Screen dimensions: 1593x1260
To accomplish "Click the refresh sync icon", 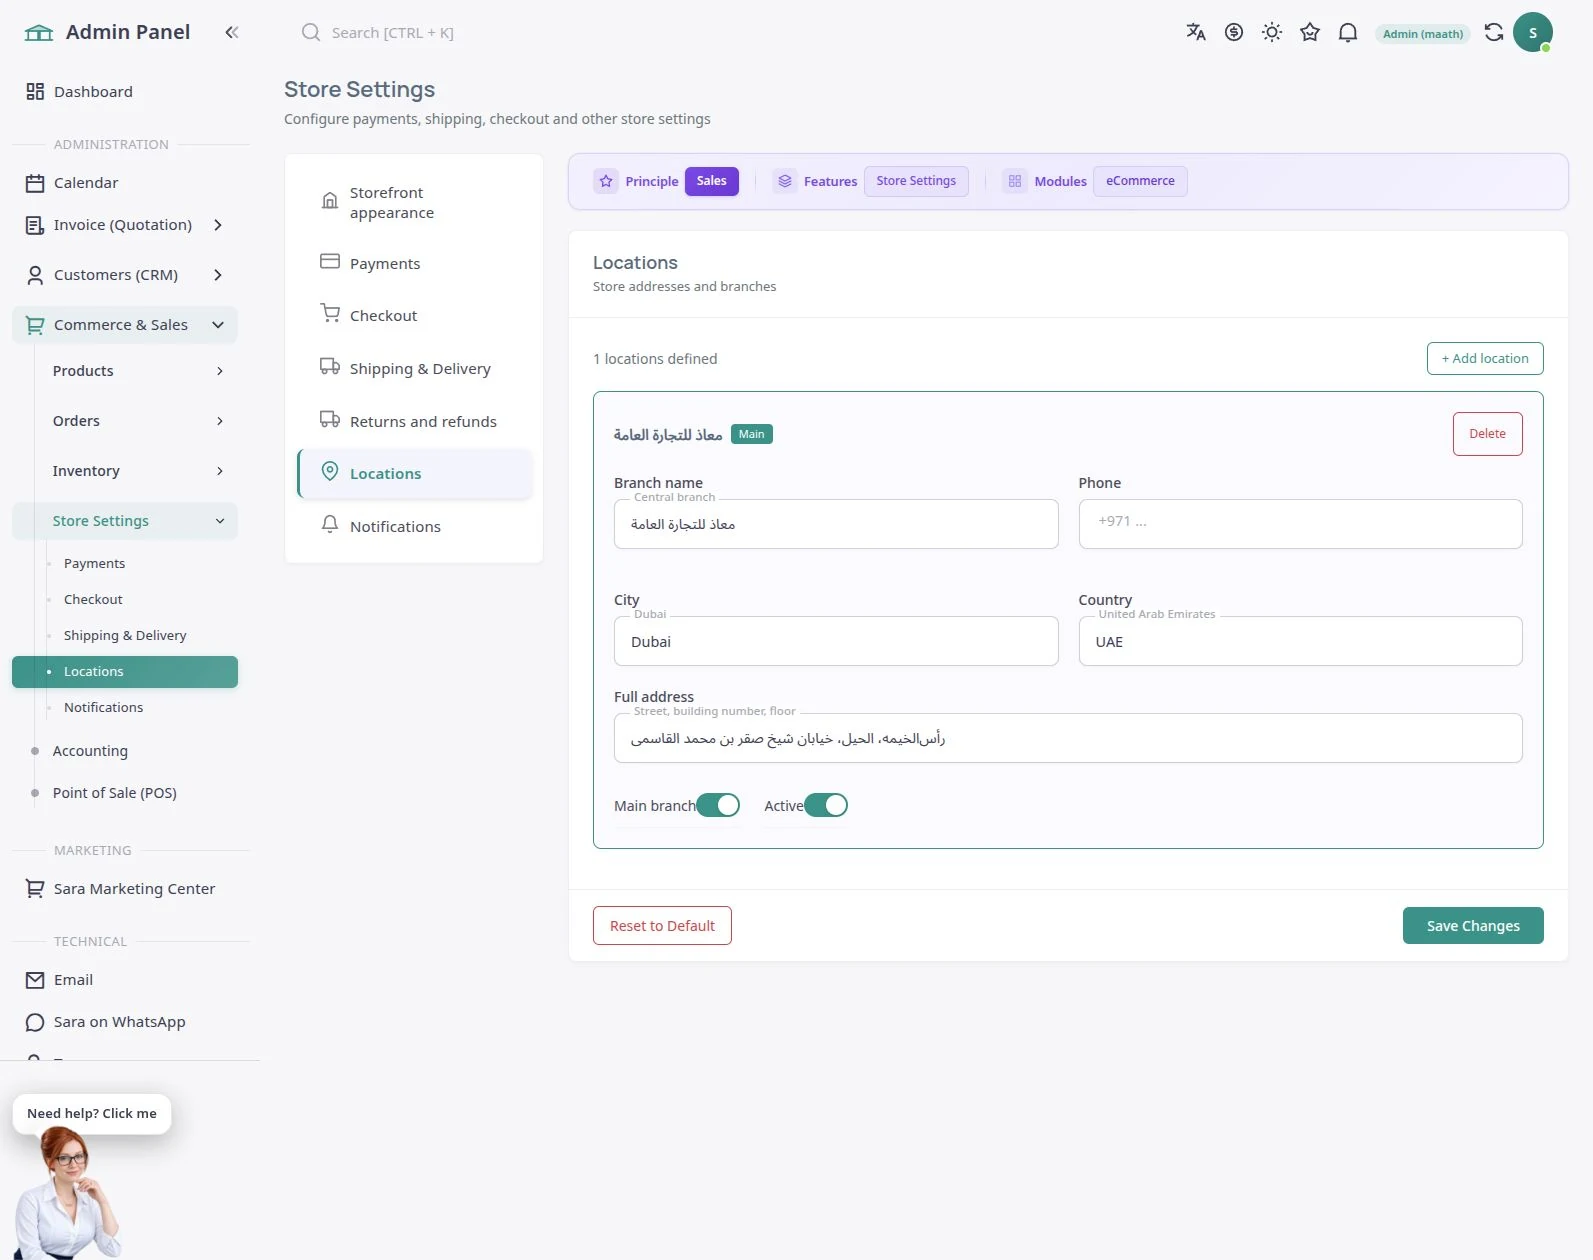I will pyautogui.click(x=1494, y=32).
